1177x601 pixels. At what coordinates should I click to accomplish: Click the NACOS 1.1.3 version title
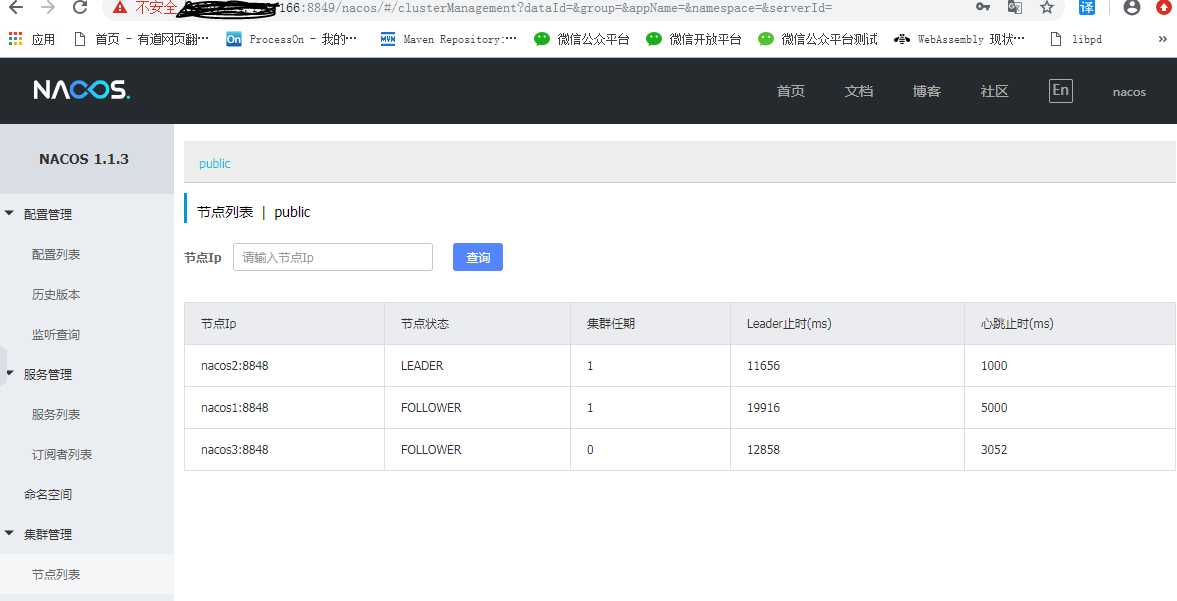point(83,159)
